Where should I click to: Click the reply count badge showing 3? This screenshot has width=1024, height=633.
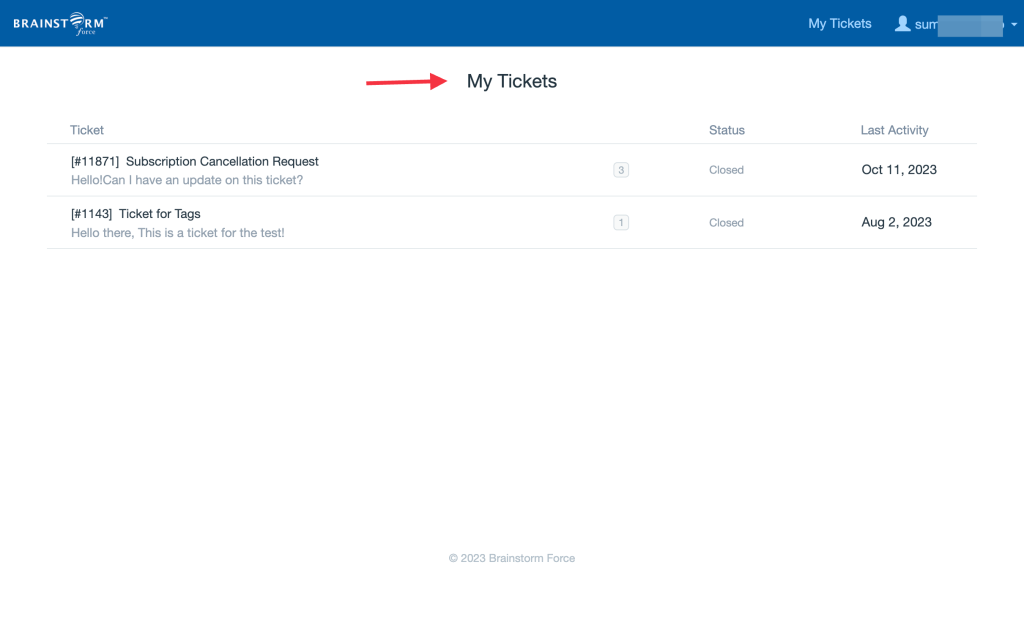pyautogui.click(x=620, y=170)
